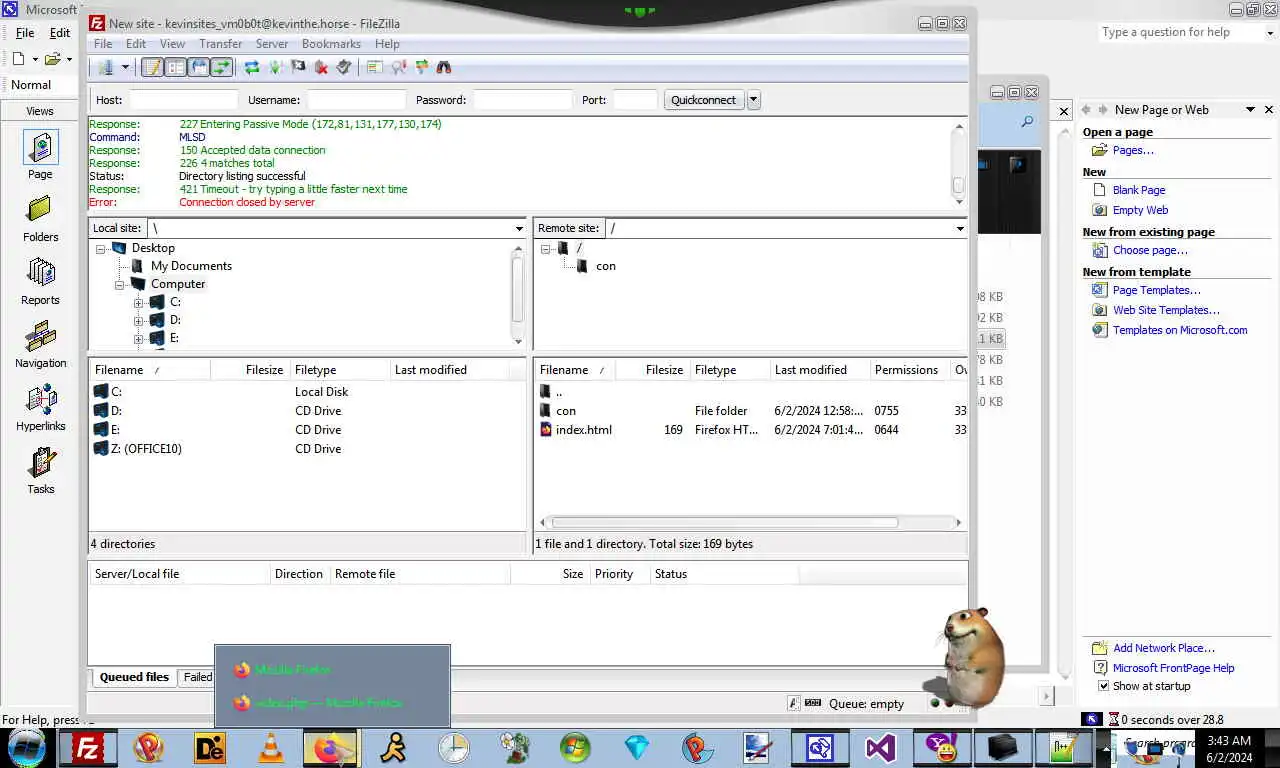Viewport: 1280px width, 768px height.
Task: Toggle the transfer queue display
Action: (x=221, y=67)
